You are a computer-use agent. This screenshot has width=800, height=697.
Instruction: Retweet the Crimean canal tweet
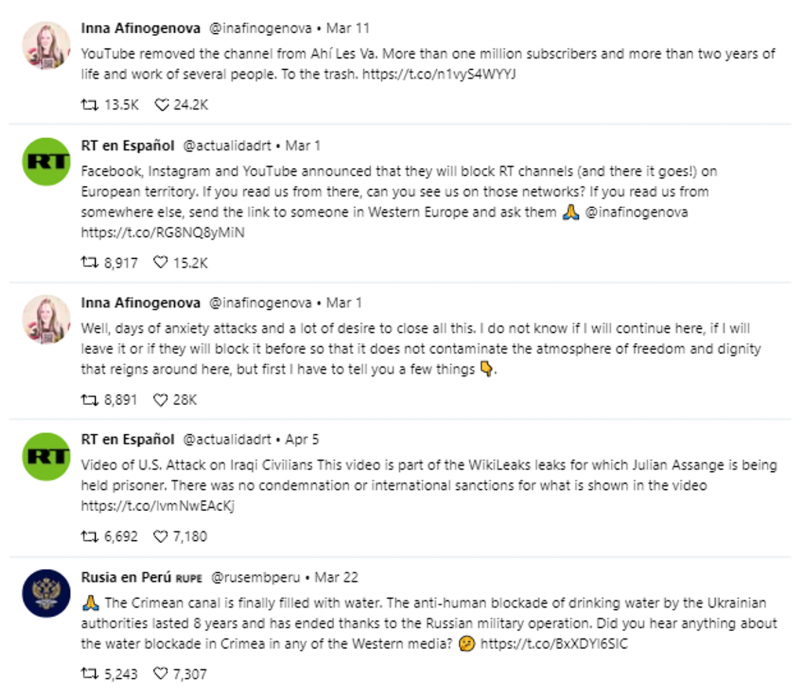tap(89, 674)
